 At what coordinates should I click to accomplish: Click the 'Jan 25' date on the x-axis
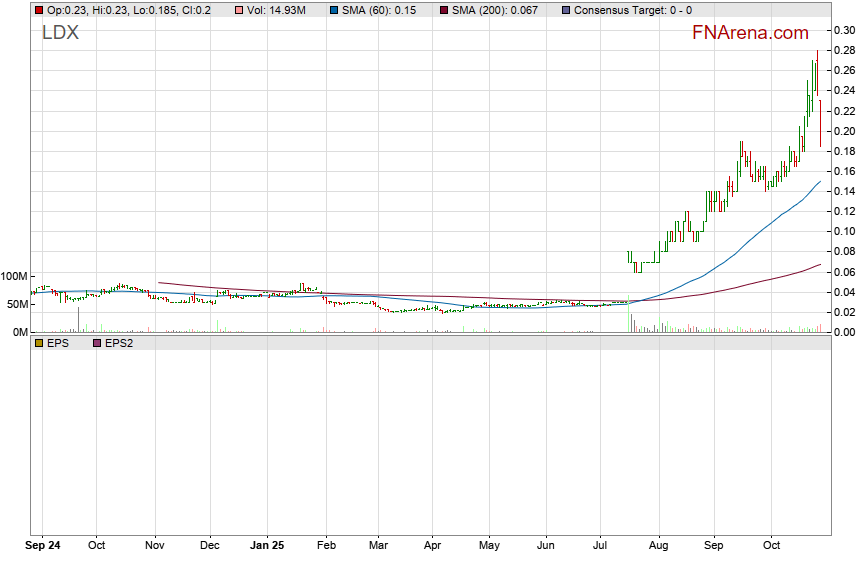[267, 547]
